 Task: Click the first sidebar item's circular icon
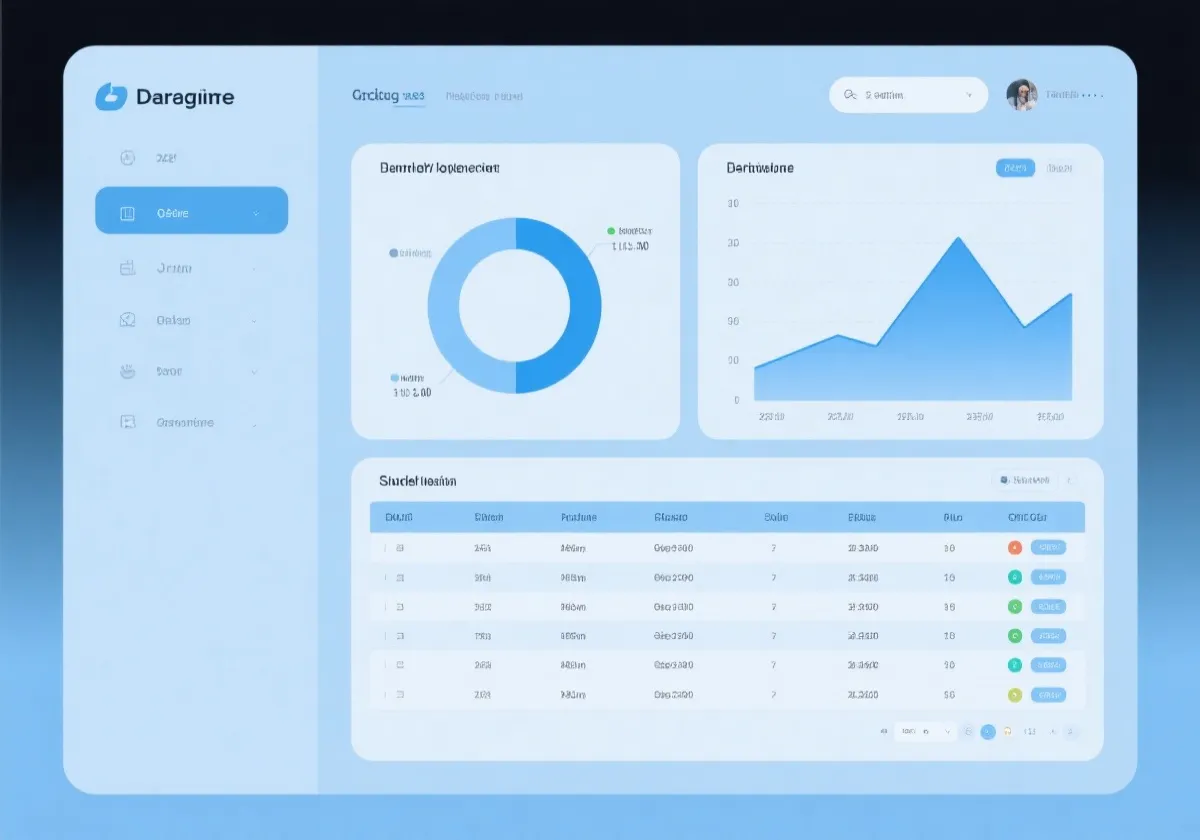pos(127,158)
